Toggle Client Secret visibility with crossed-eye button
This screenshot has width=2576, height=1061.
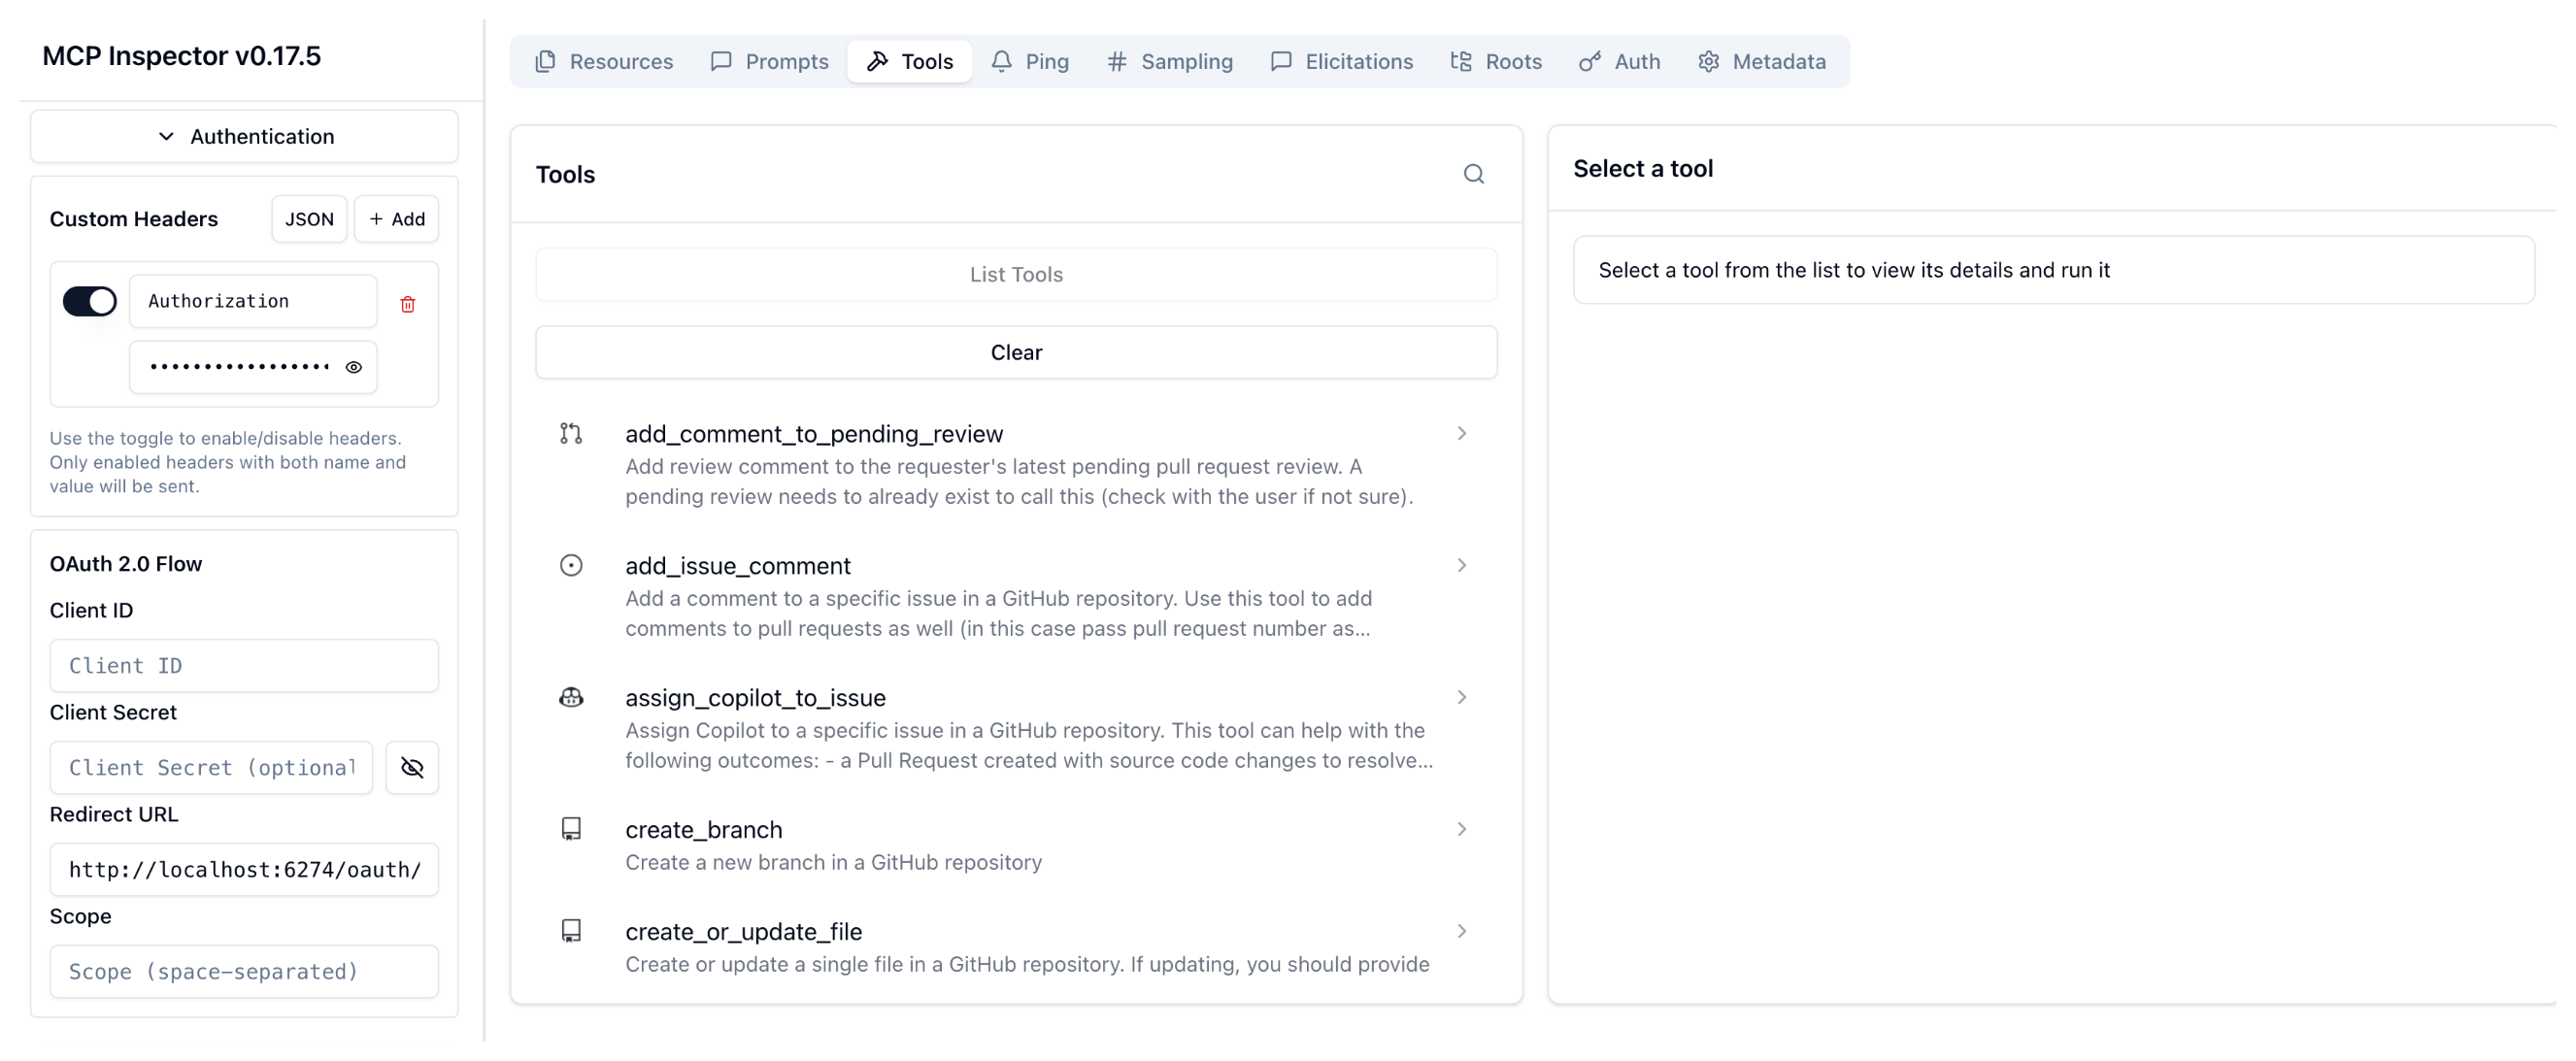(x=412, y=767)
